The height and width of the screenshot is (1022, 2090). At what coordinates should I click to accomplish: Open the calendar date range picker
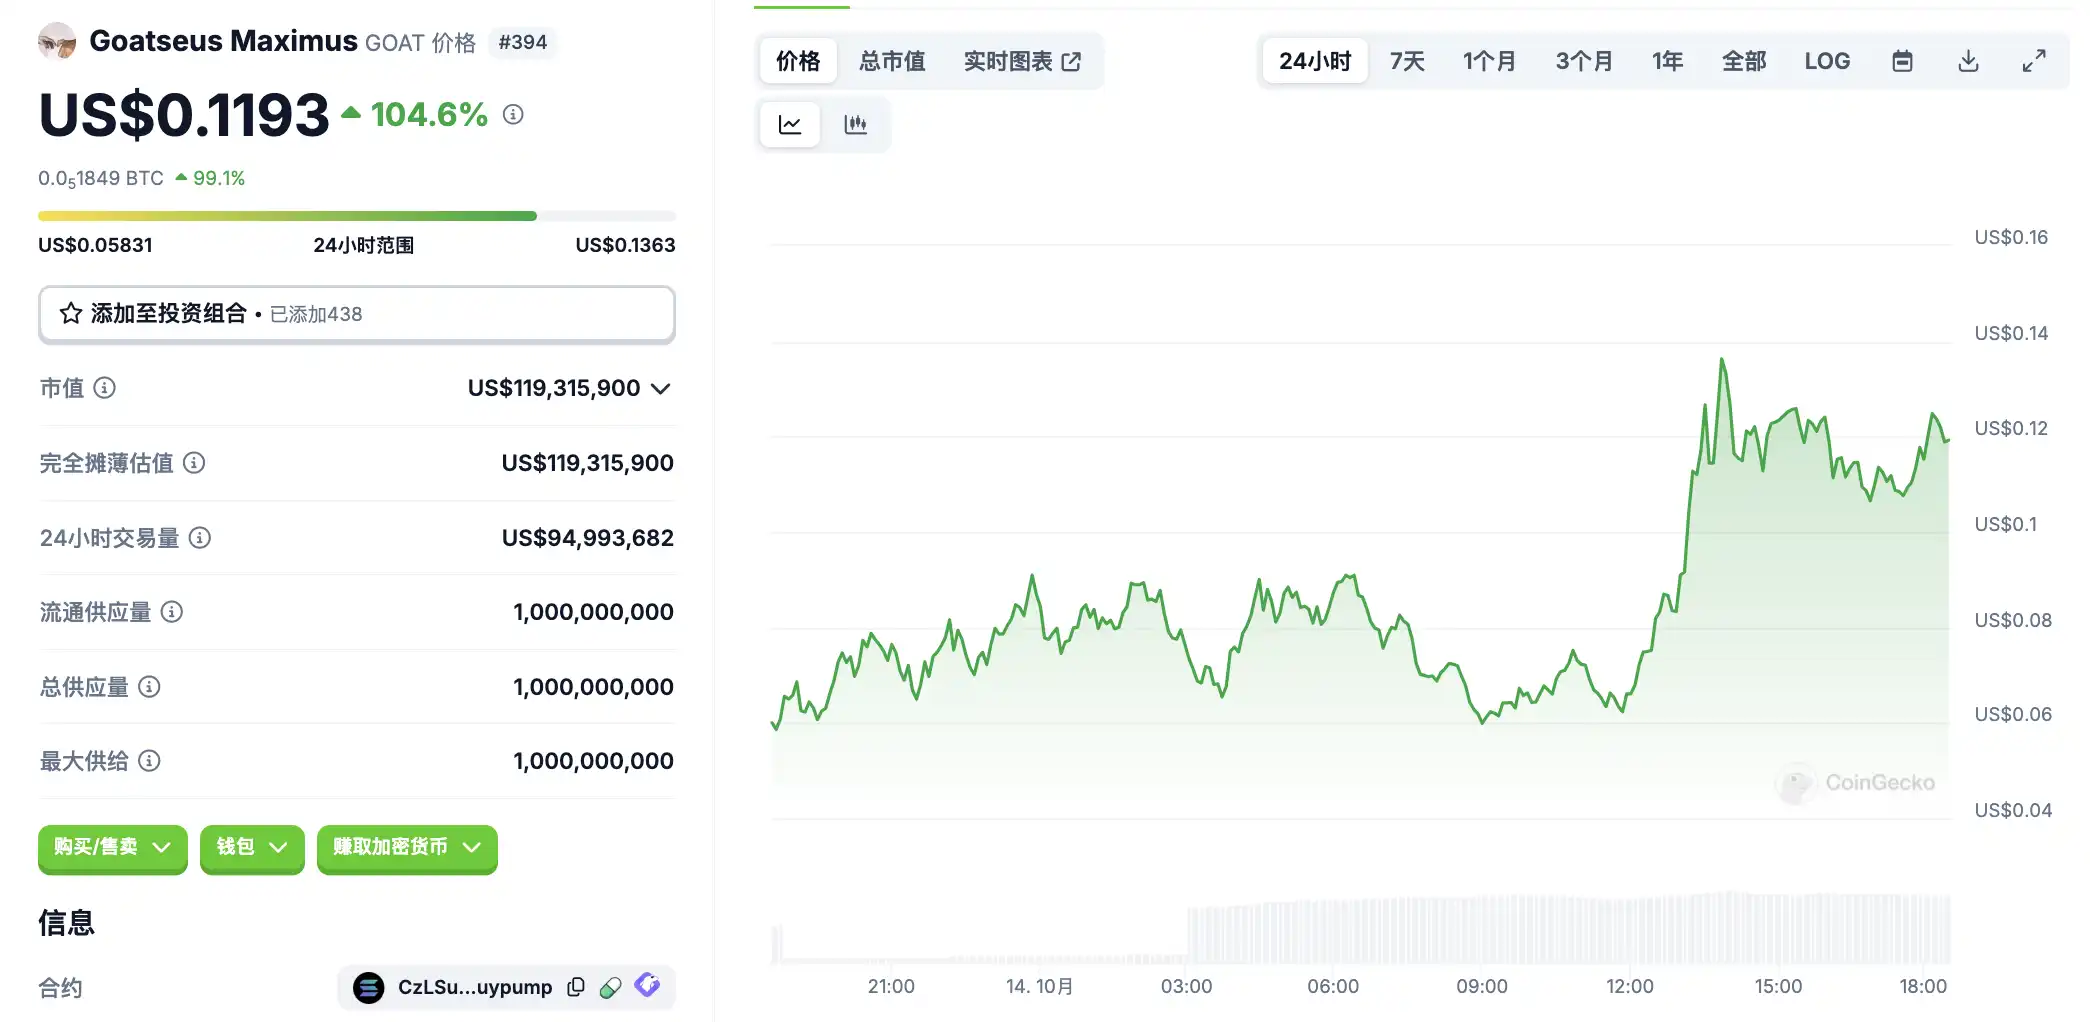click(1902, 62)
